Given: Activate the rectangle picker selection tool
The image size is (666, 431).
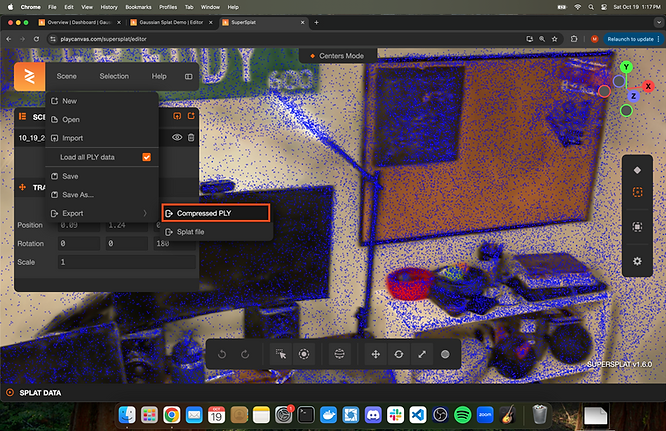Looking at the screenshot, I should pyautogui.click(x=282, y=354).
